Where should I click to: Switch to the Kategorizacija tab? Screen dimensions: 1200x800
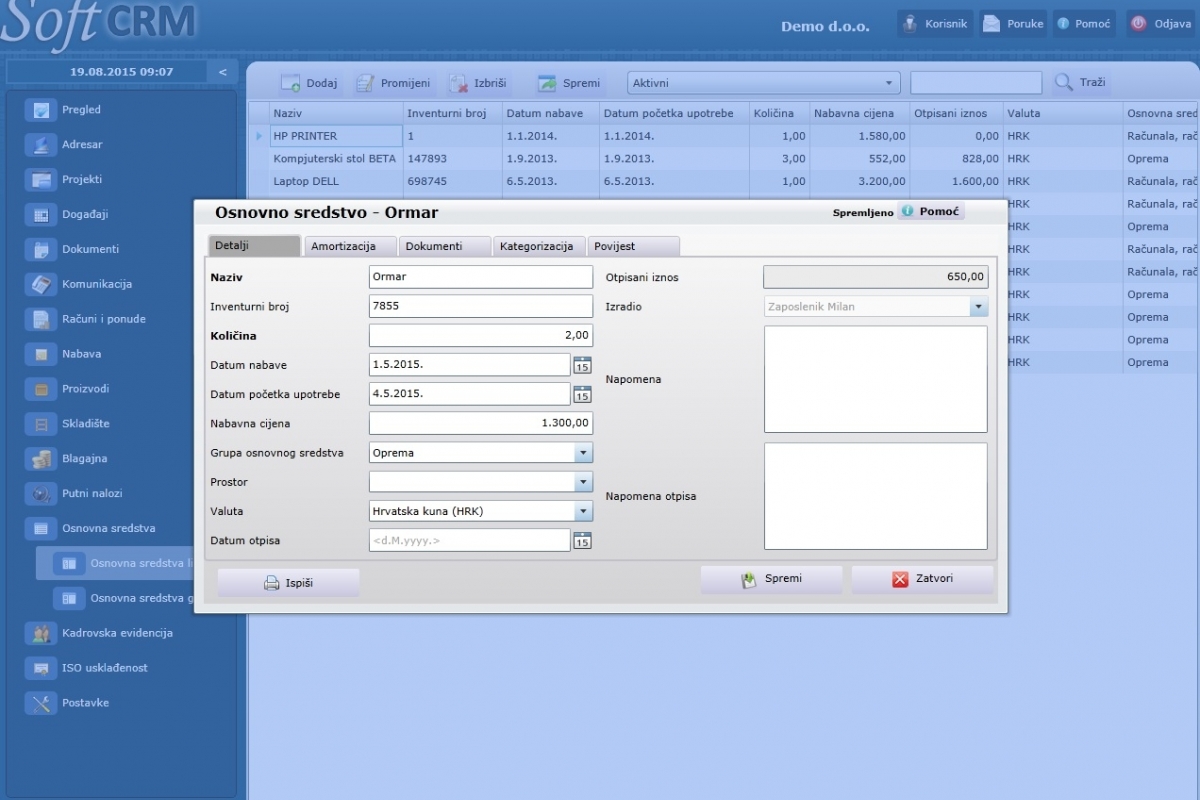[540, 246]
